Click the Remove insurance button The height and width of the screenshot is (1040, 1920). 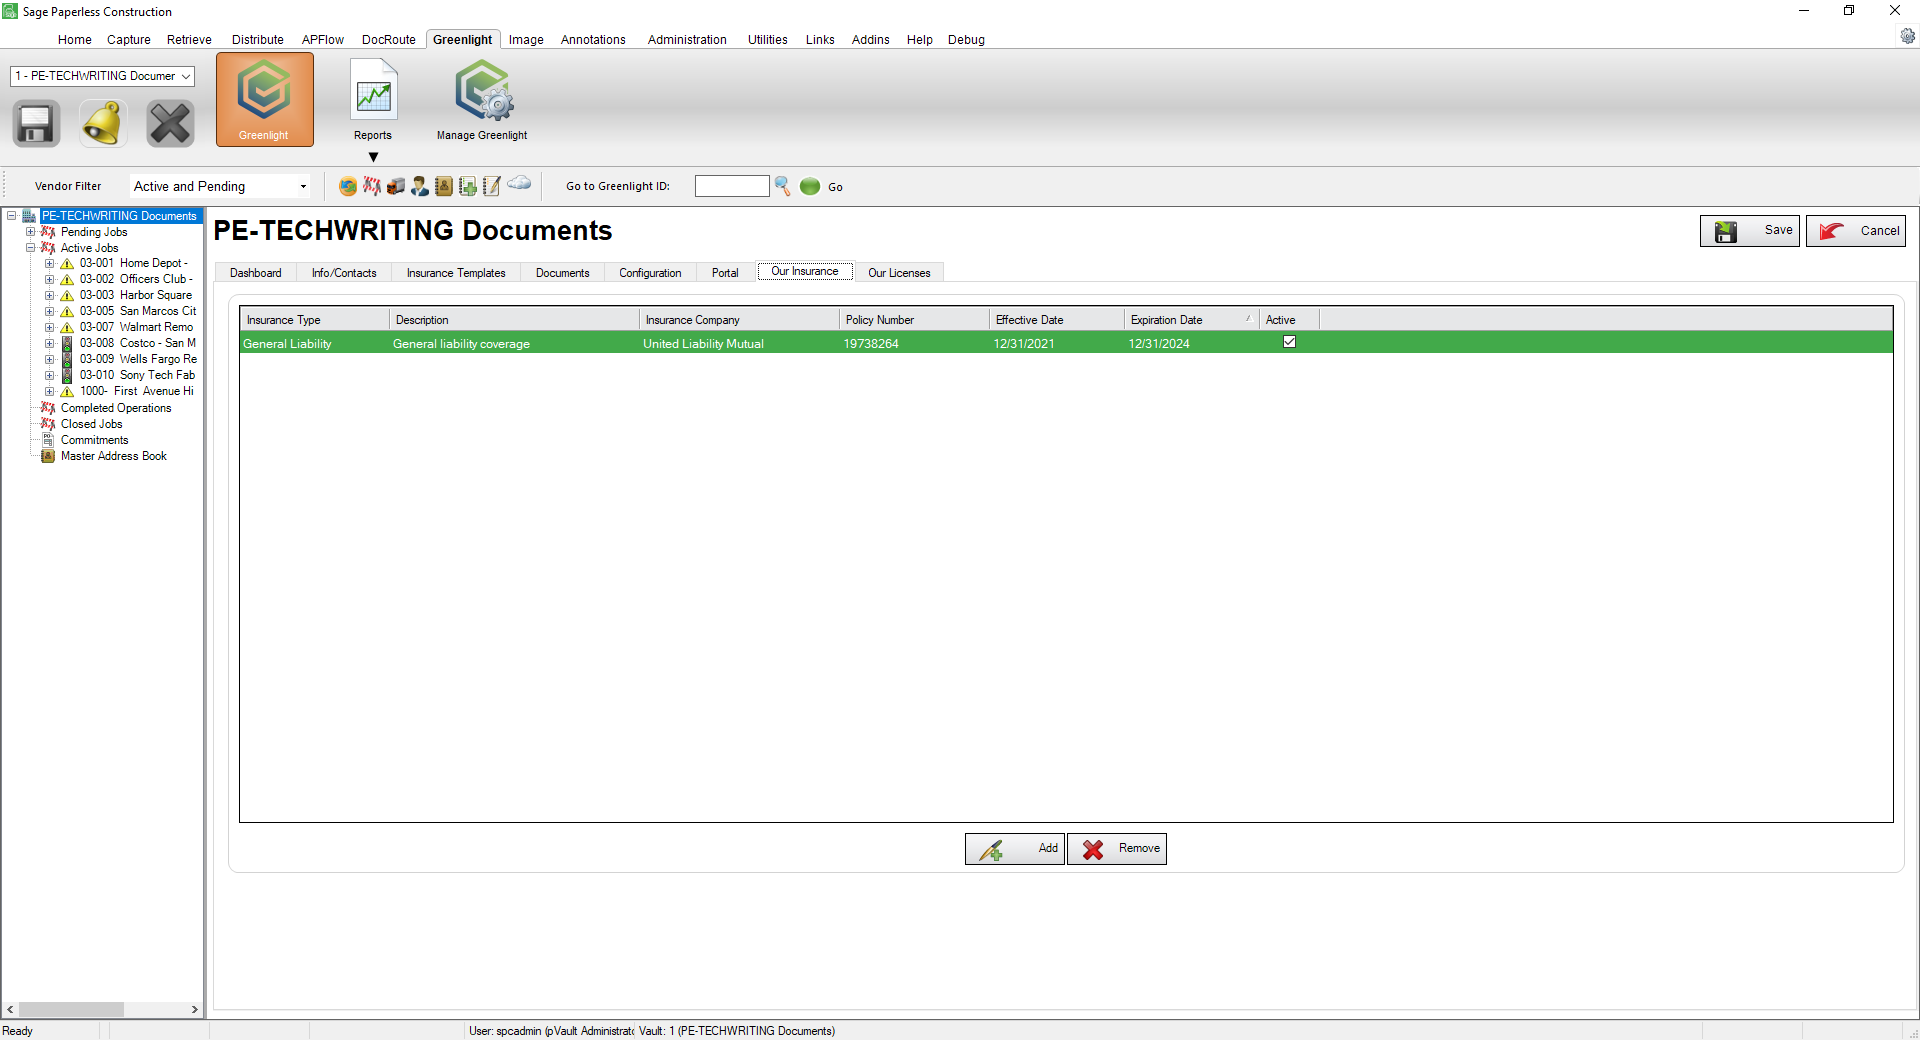(x=1117, y=849)
